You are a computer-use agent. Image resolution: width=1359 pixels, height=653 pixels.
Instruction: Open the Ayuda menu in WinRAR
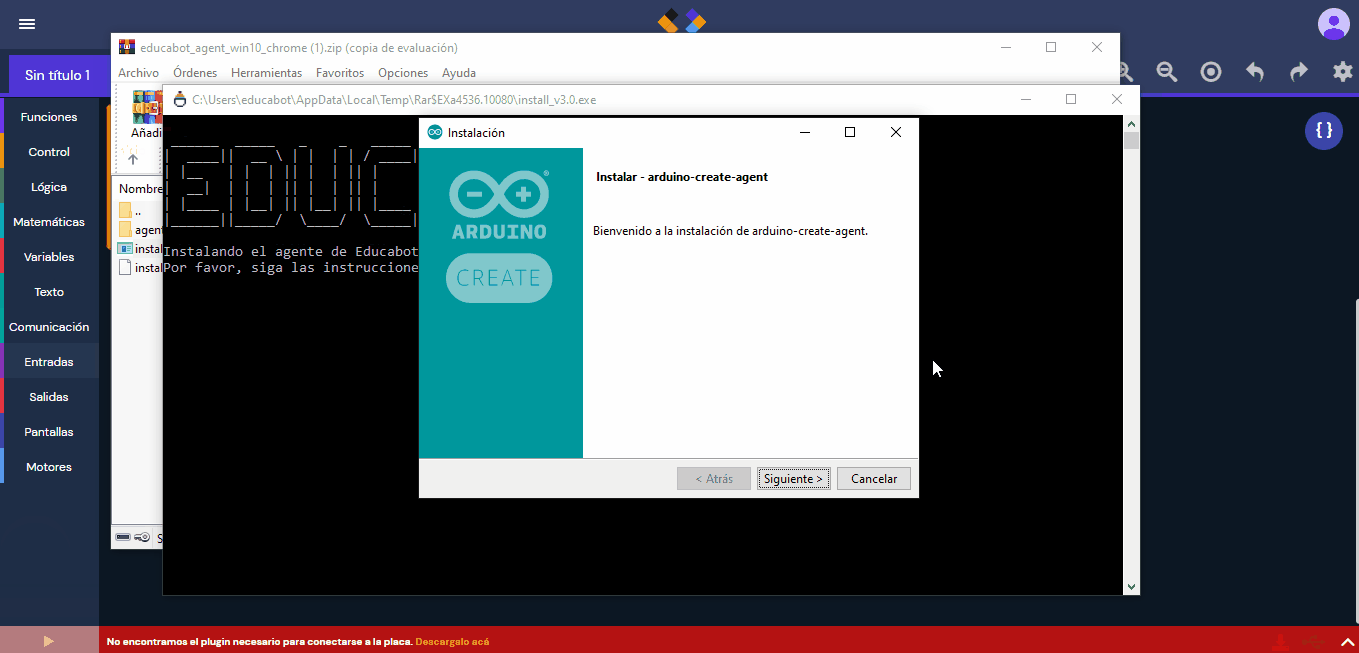pyautogui.click(x=459, y=73)
